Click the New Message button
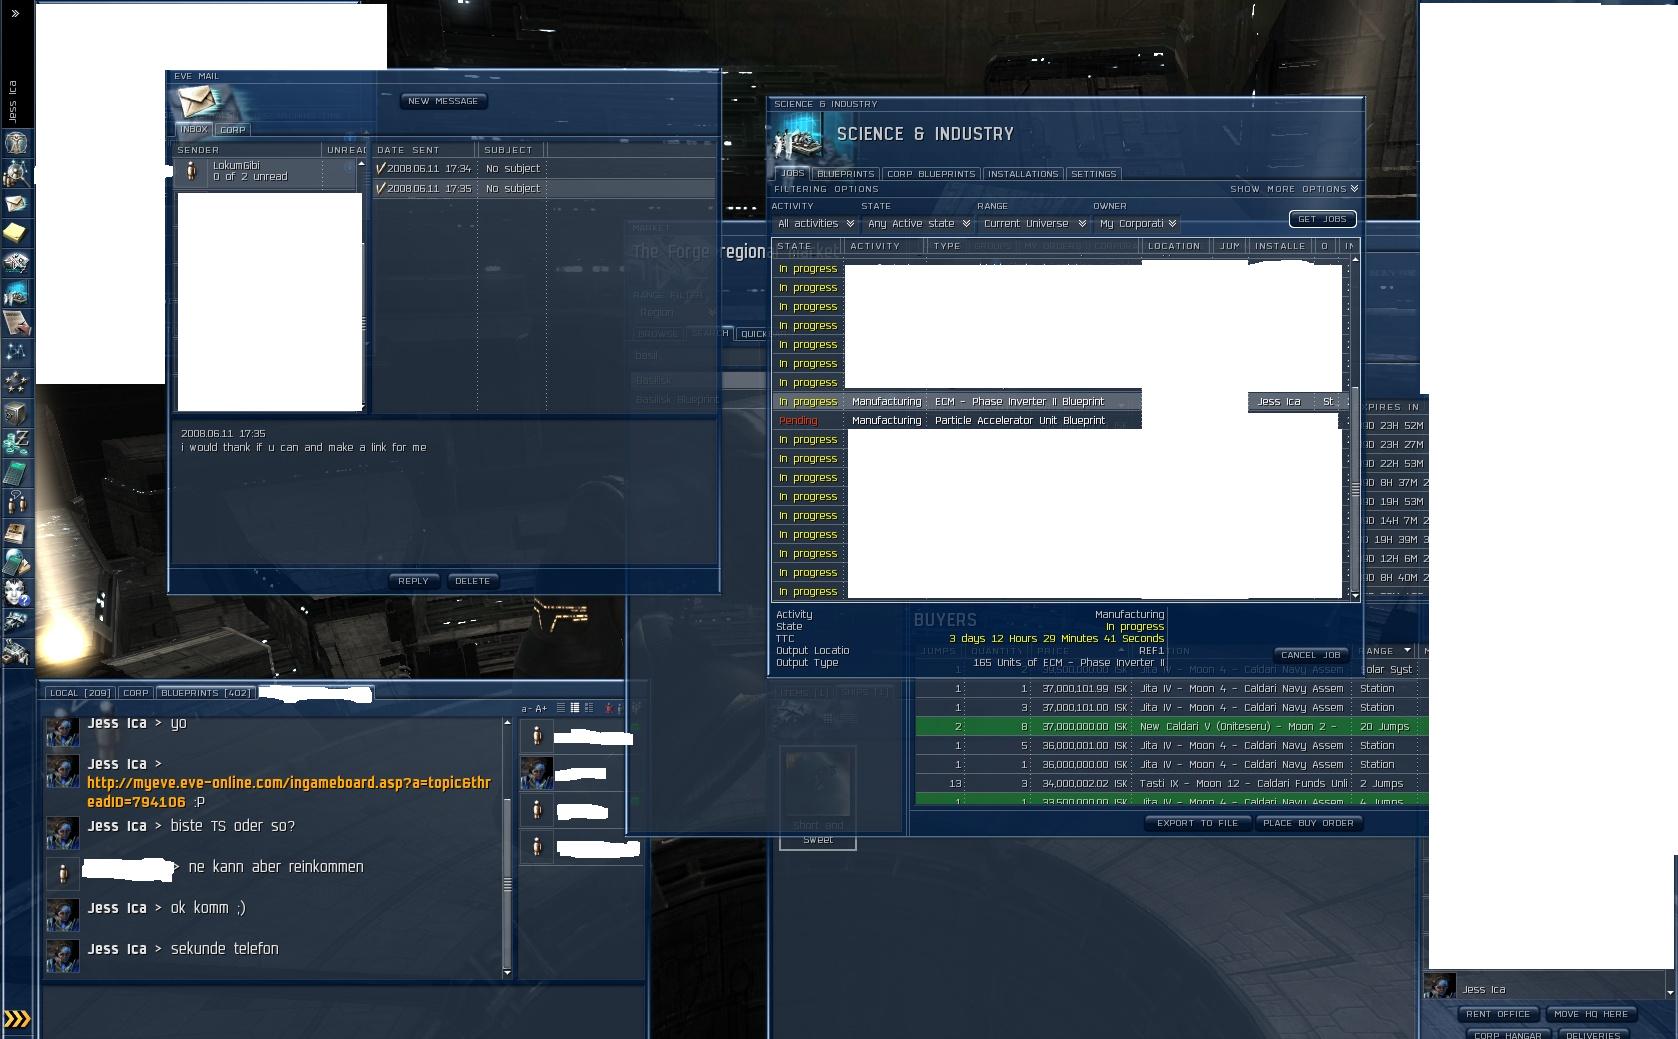Screen dimensions: 1678x1039 443,101
